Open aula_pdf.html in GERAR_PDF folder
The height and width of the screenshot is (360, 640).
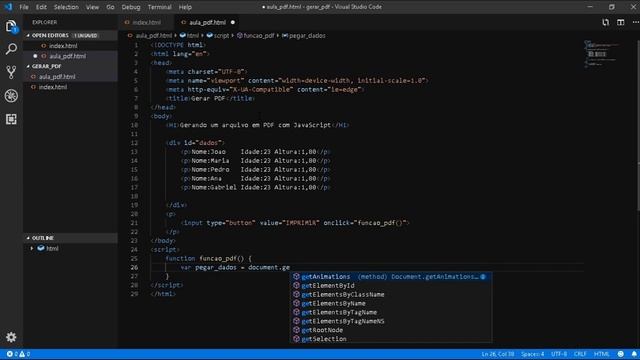coord(70,77)
